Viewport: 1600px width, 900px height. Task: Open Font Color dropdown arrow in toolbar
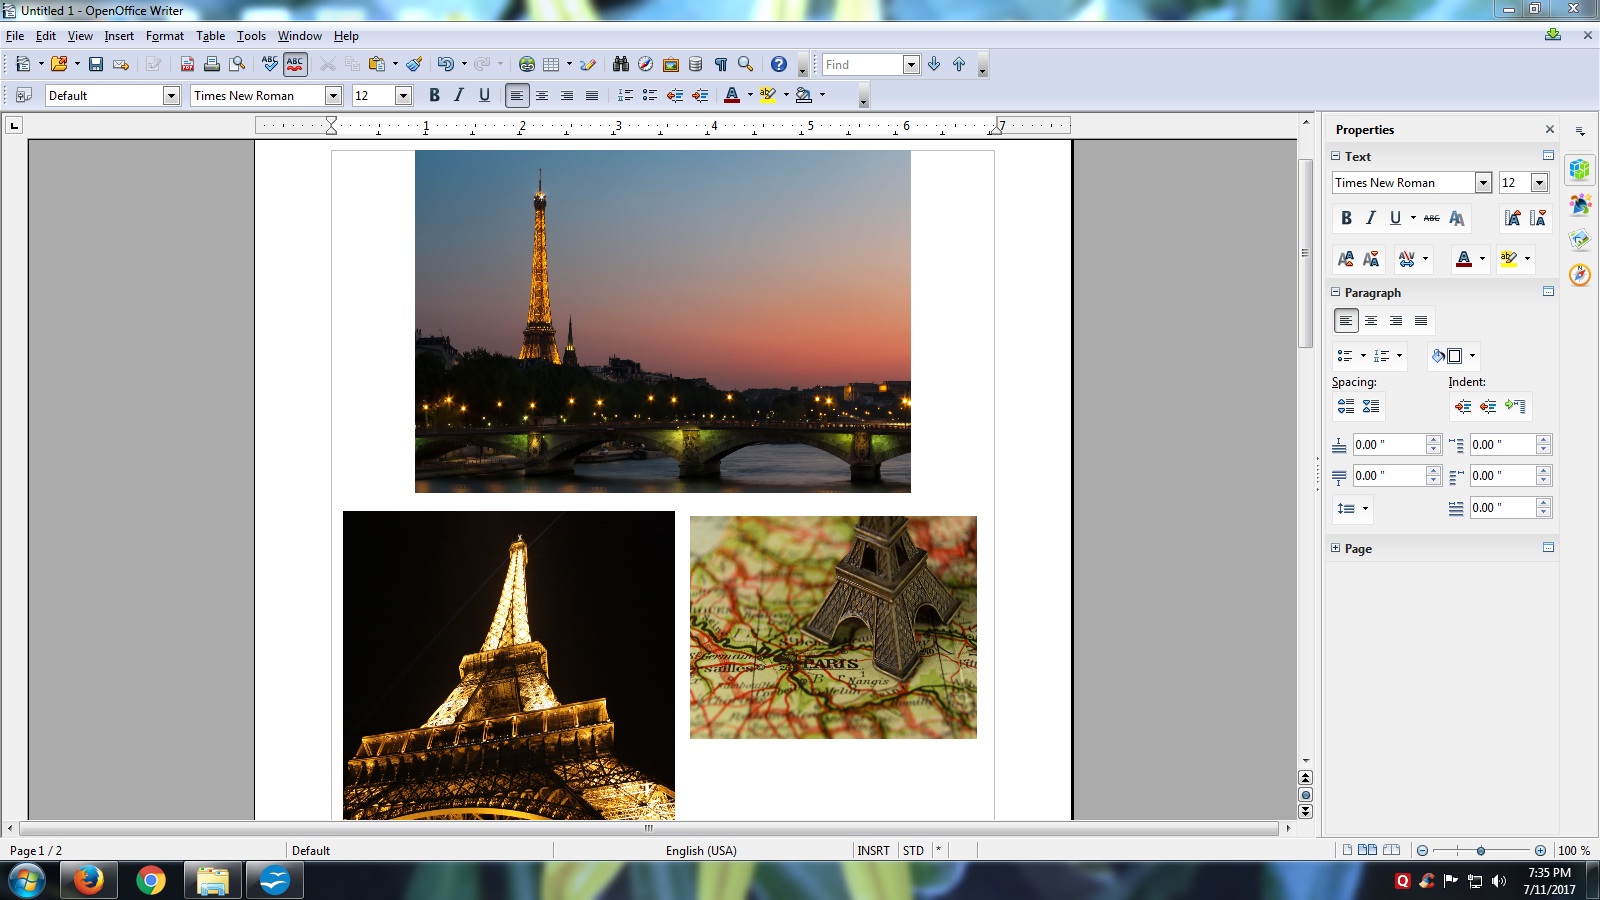pyautogui.click(x=750, y=95)
